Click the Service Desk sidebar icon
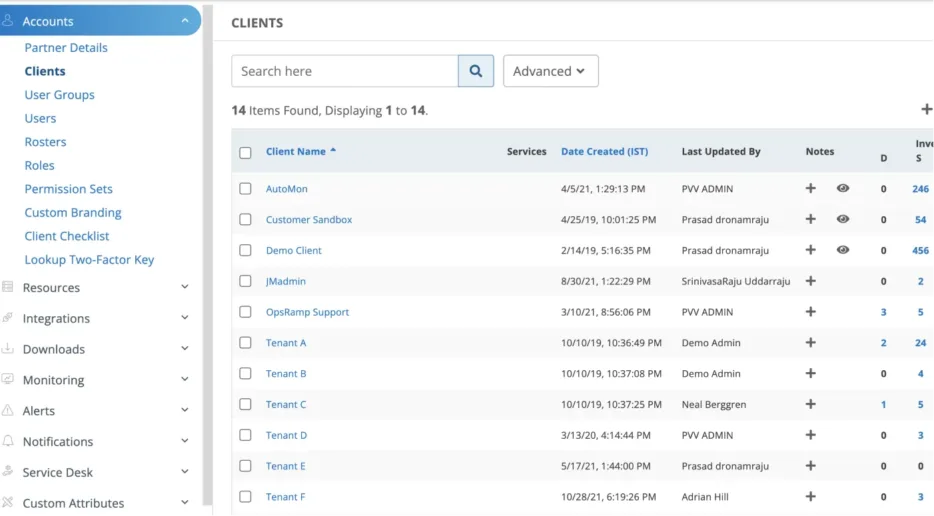The image size is (934, 516). click(x=8, y=471)
